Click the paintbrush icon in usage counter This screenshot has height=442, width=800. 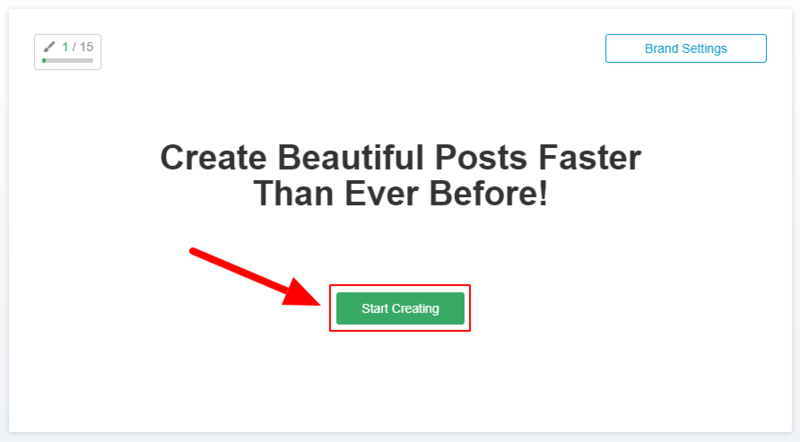[x=49, y=47]
